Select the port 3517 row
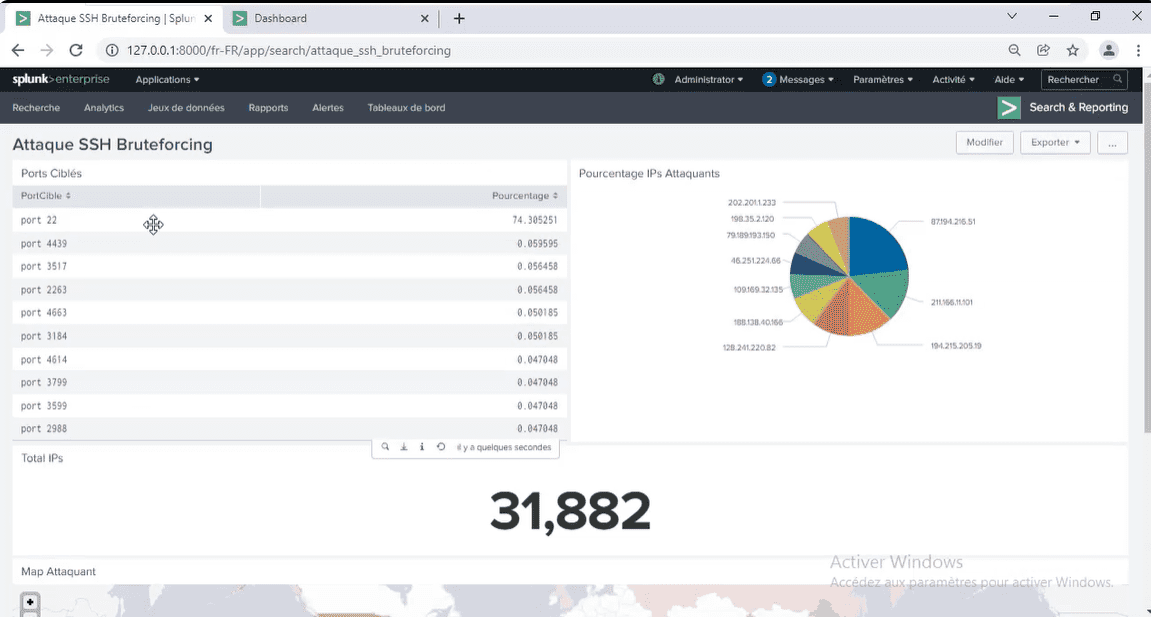The width and height of the screenshot is (1151, 617). click(289, 266)
